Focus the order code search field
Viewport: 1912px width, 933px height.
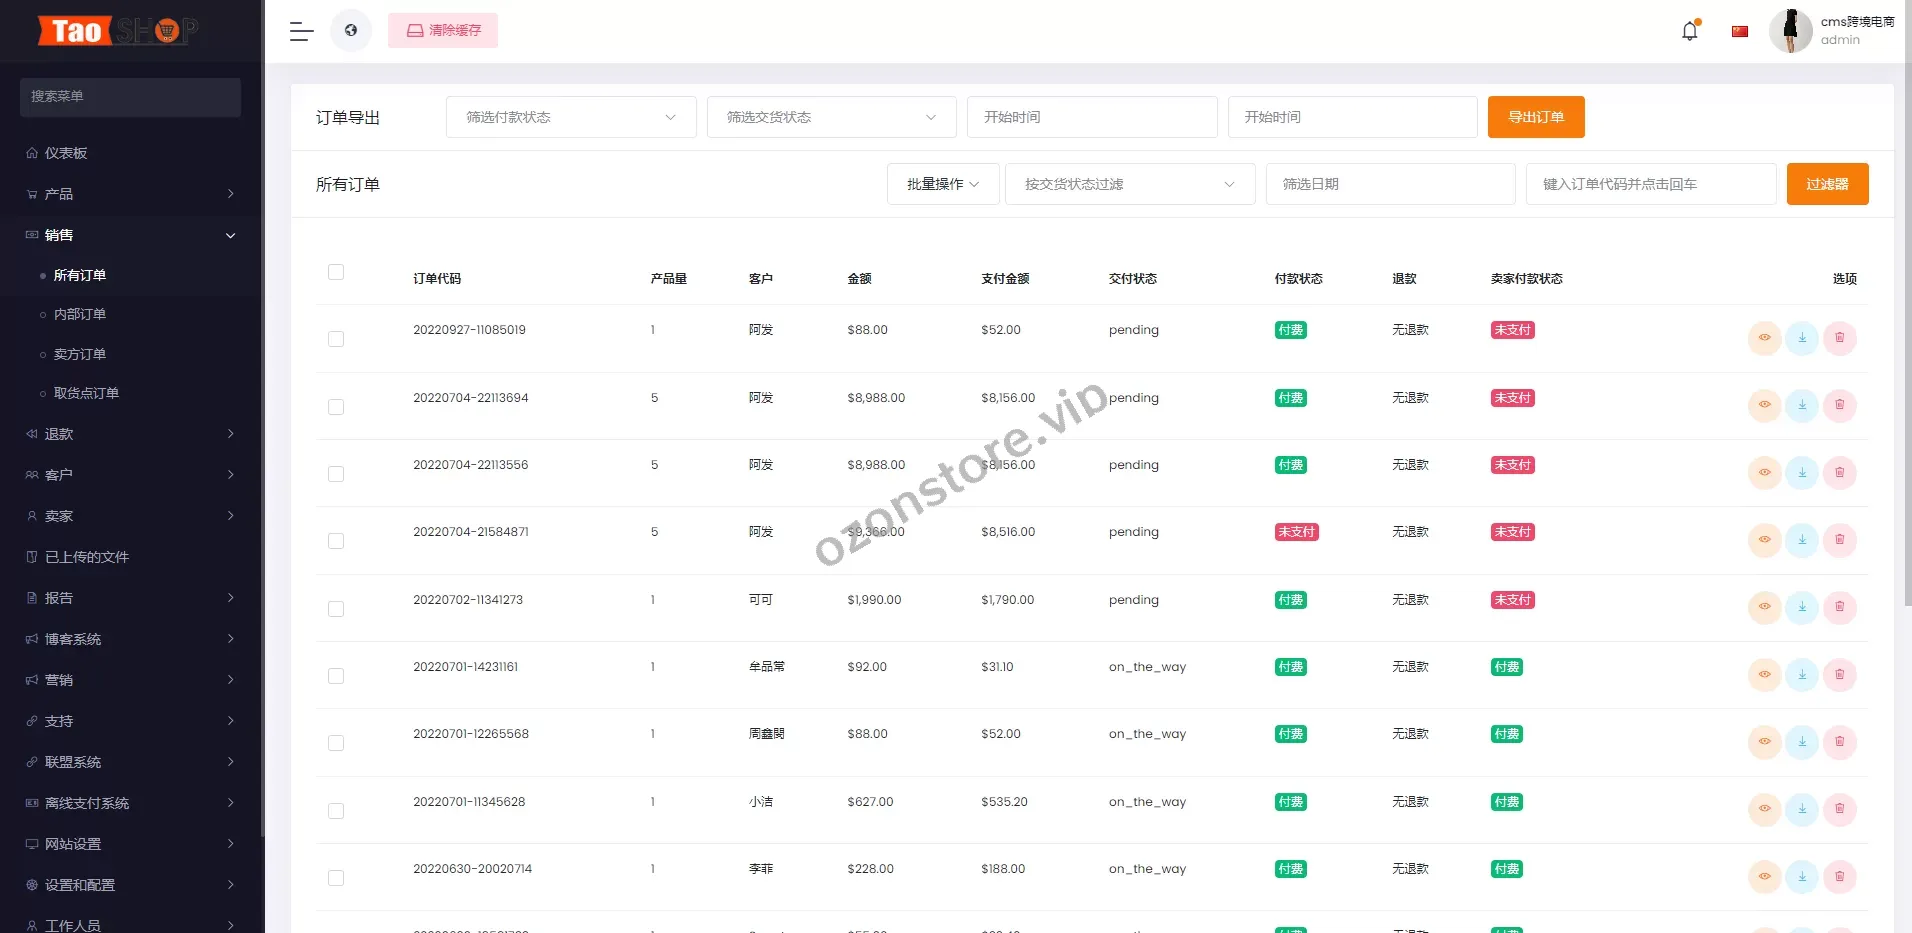pyautogui.click(x=1650, y=184)
